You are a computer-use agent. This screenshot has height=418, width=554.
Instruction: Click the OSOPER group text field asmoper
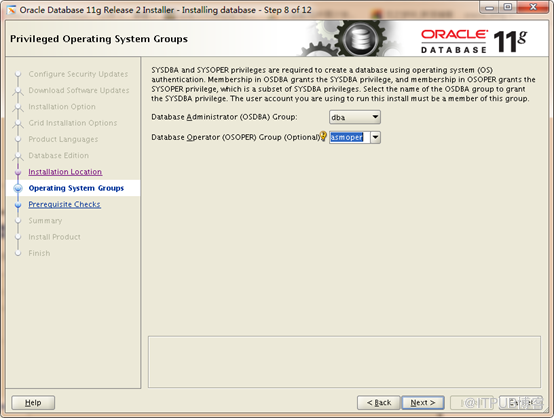pos(349,137)
